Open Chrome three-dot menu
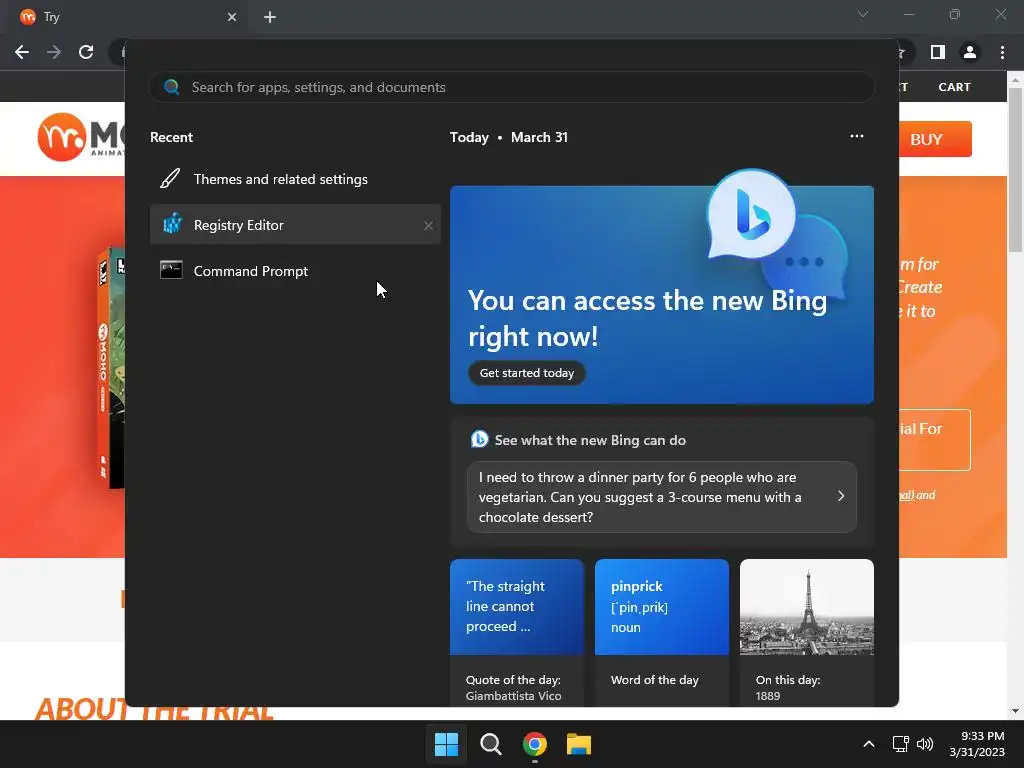Screen dimensions: 1024x768 1002,52
